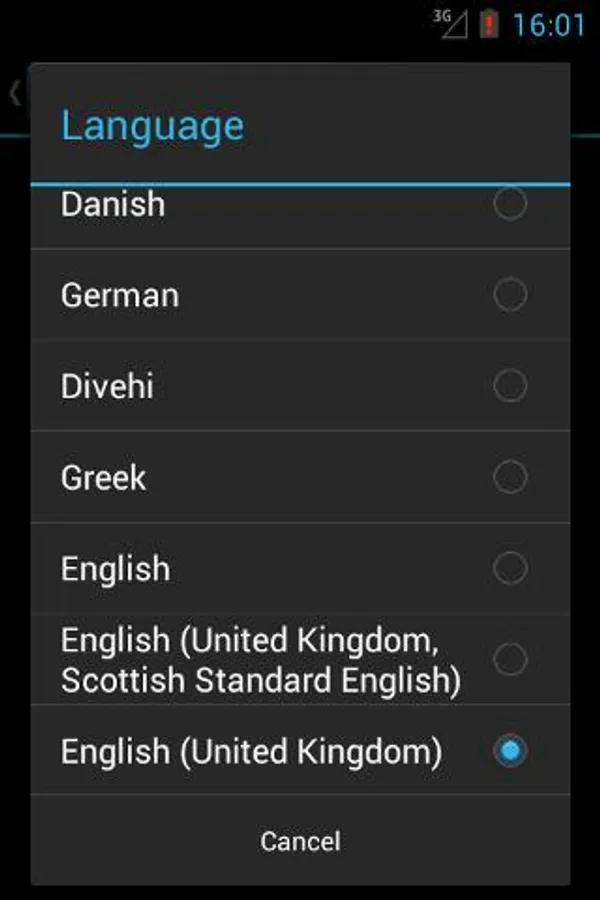Tap the selected English (United Kingdom) radio button
Screen dimensions: 600x900
pyautogui.click(x=510, y=751)
